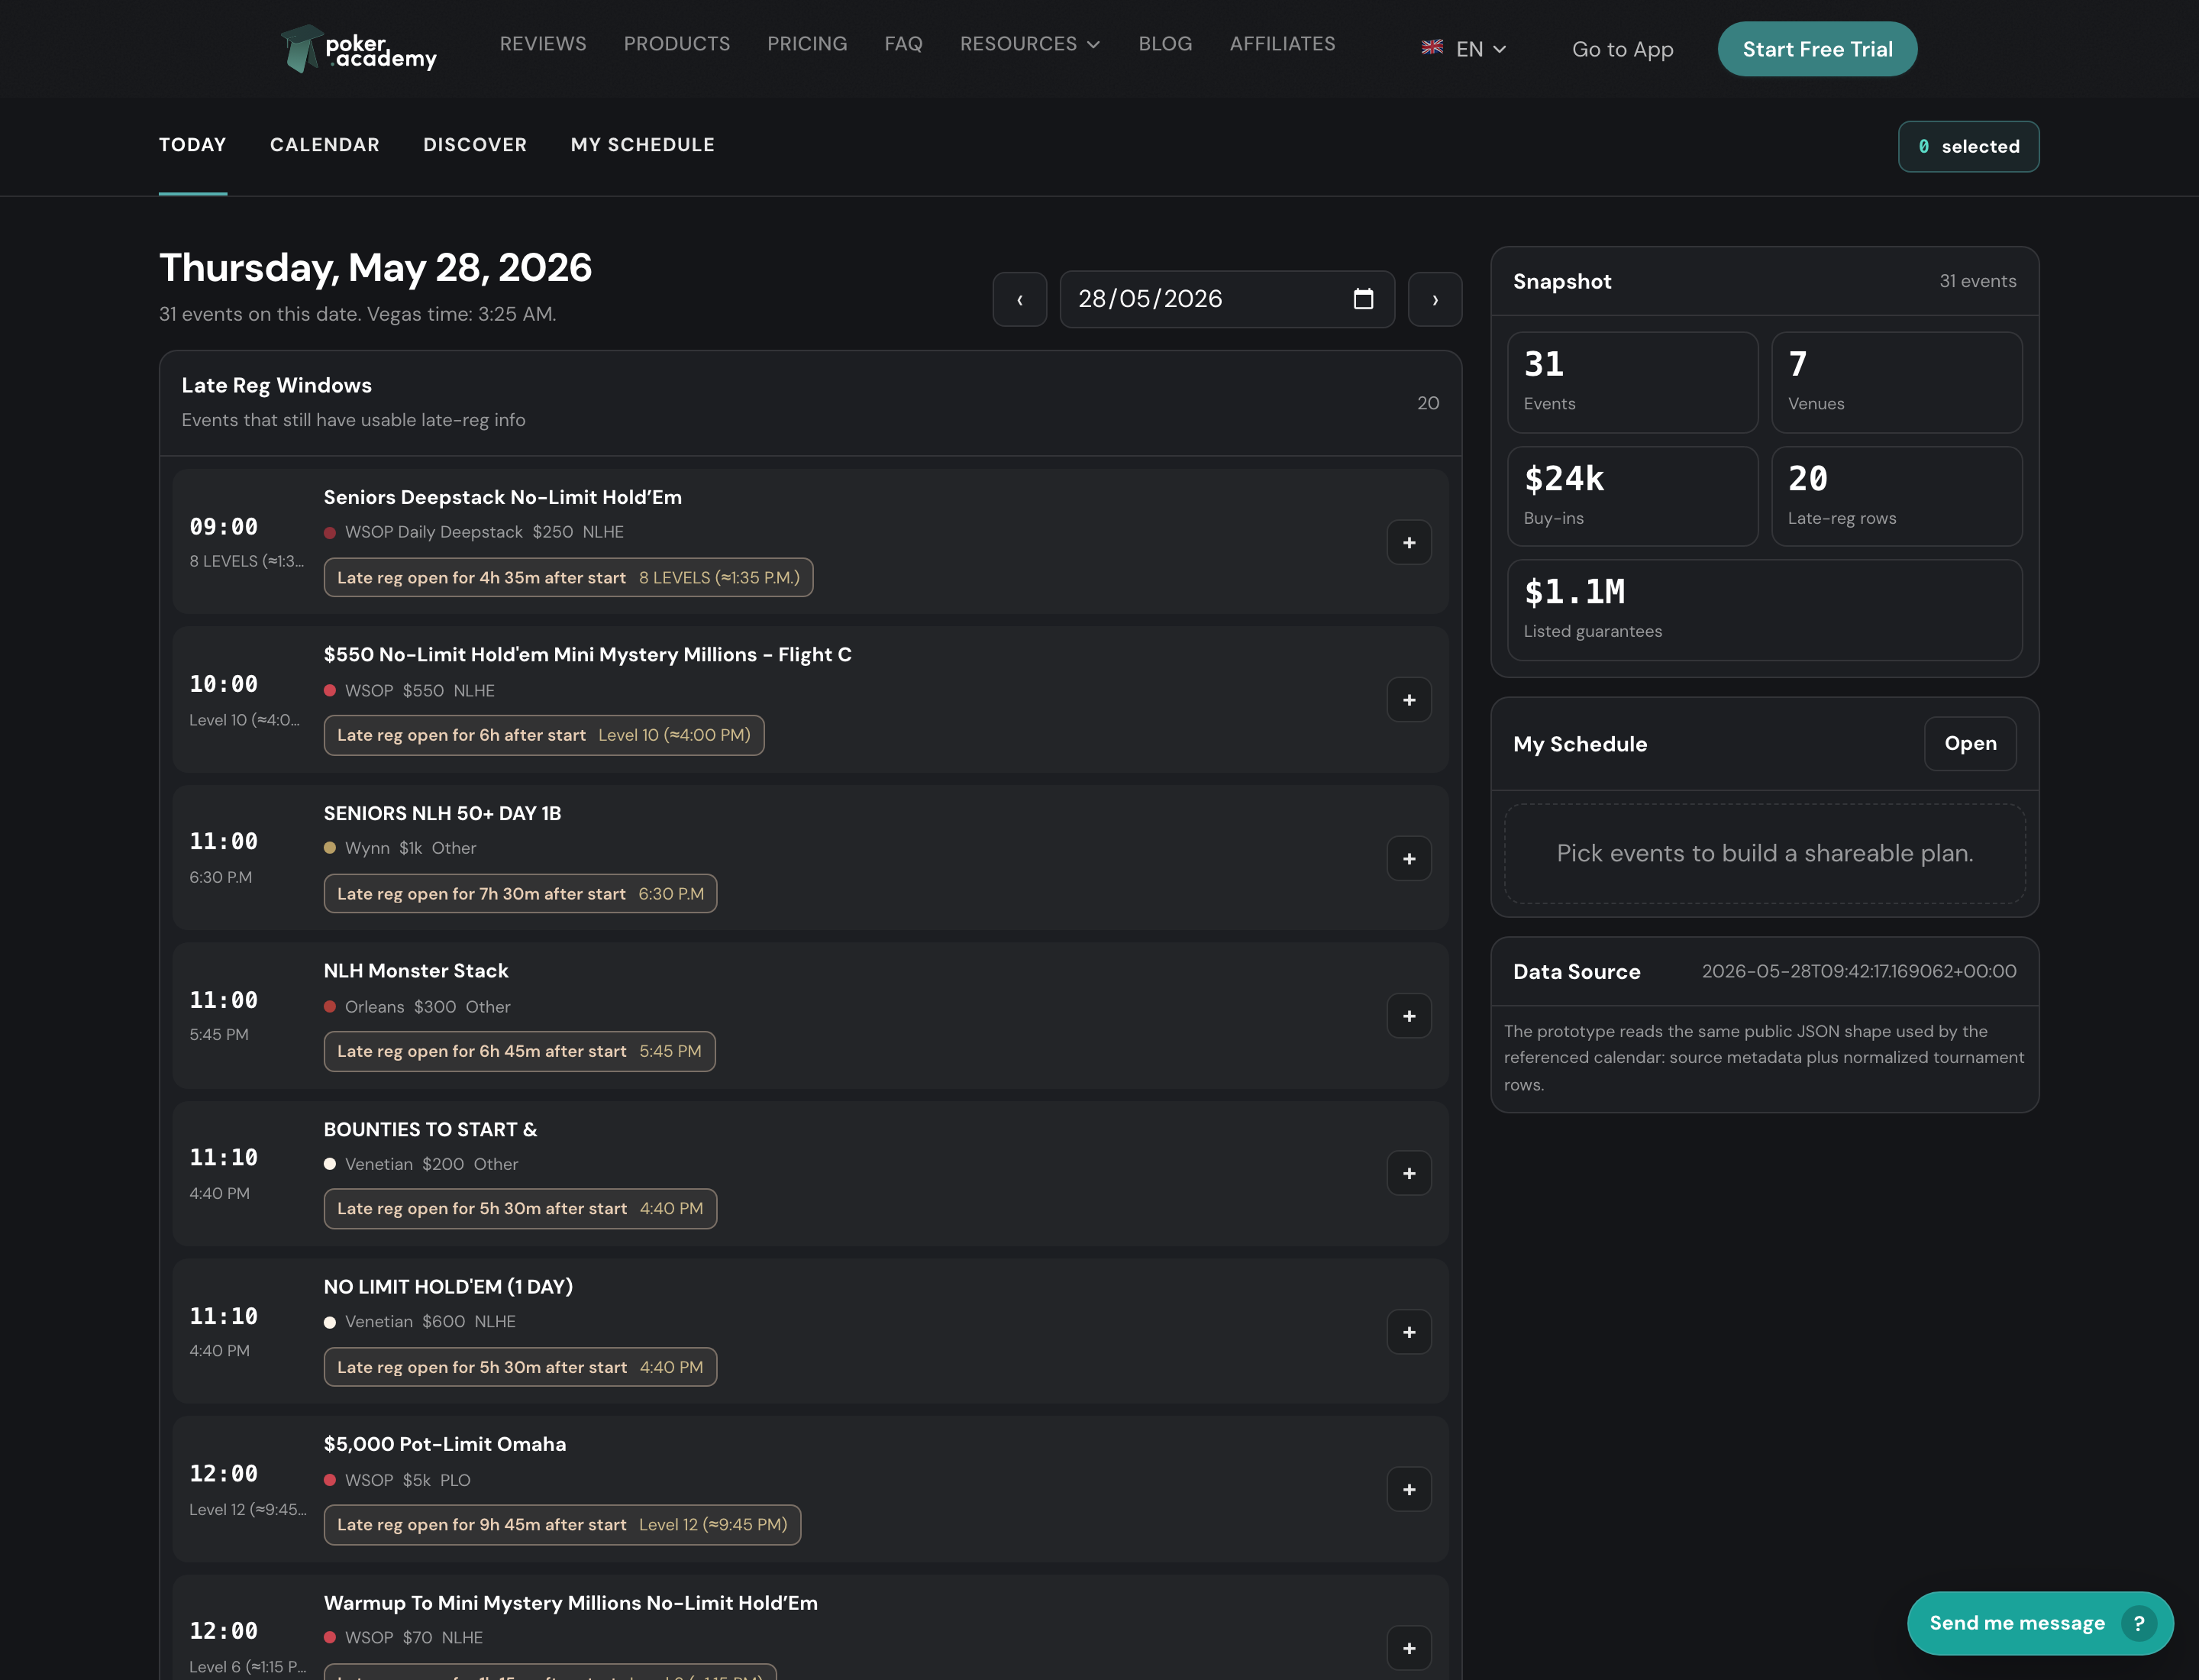Click the Data Source timestamp text
2199x1680 pixels.
(x=1858, y=971)
